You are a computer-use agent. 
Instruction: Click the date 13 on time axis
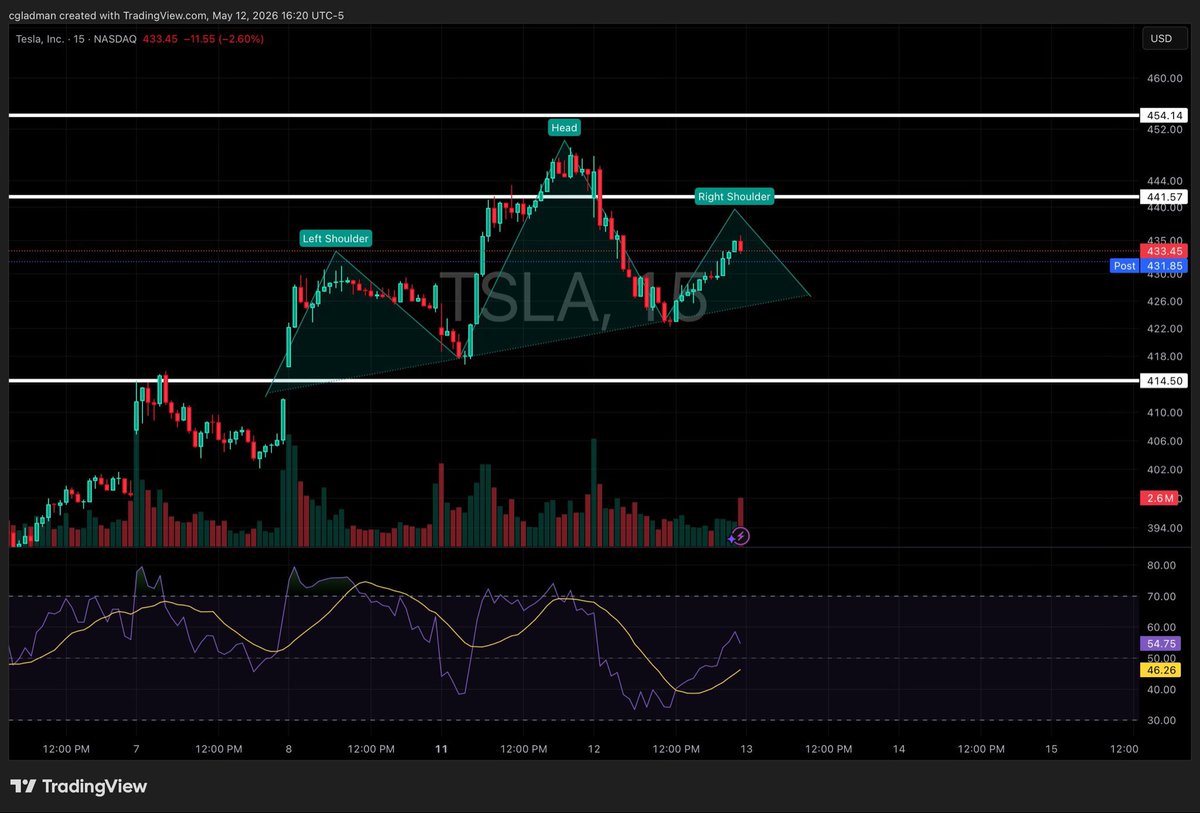(746, 749)
